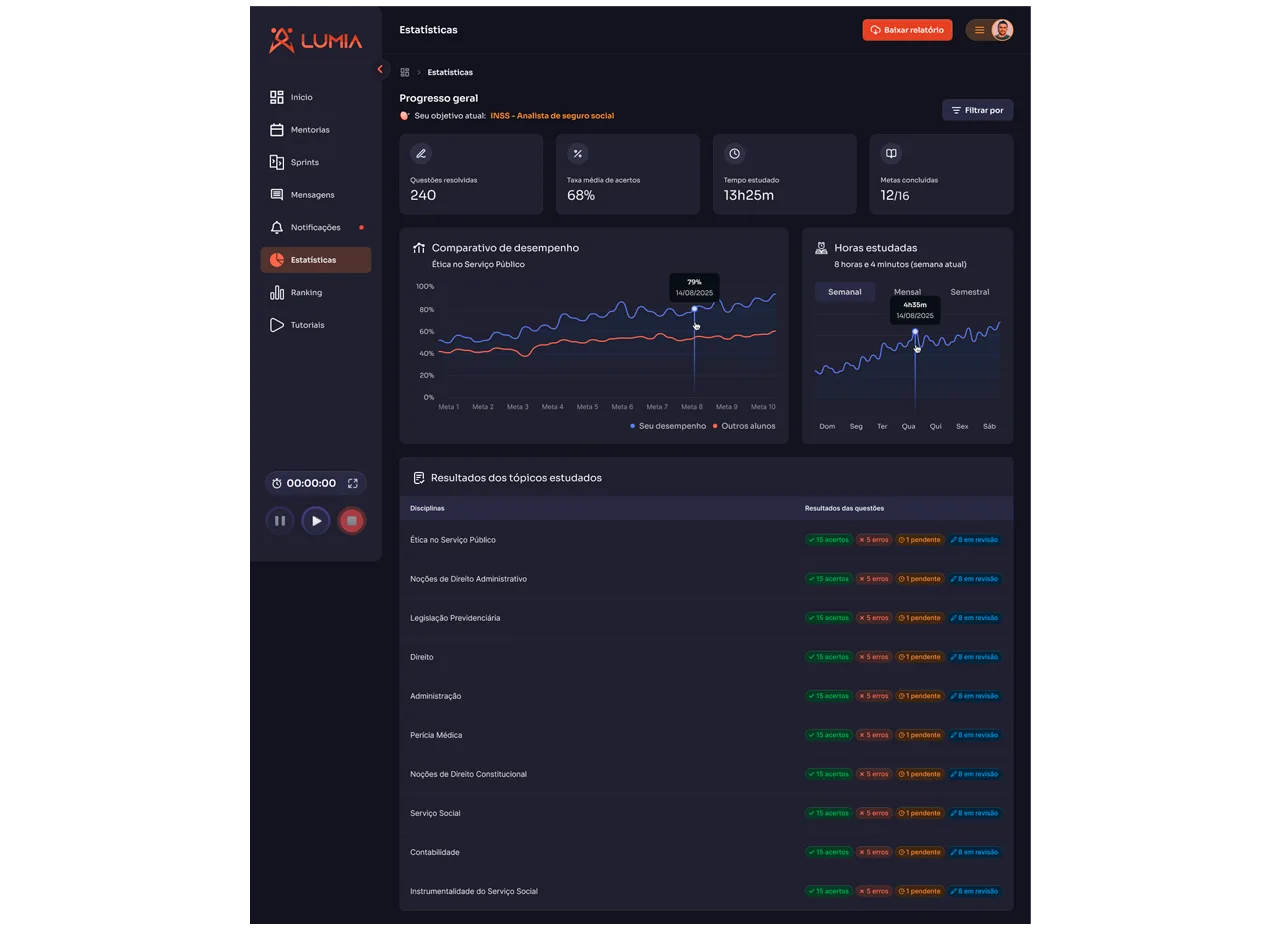This screenshot has height=930, width=1281.
Task: Select the Semanal hours tab
Action: tap(845, 292)
